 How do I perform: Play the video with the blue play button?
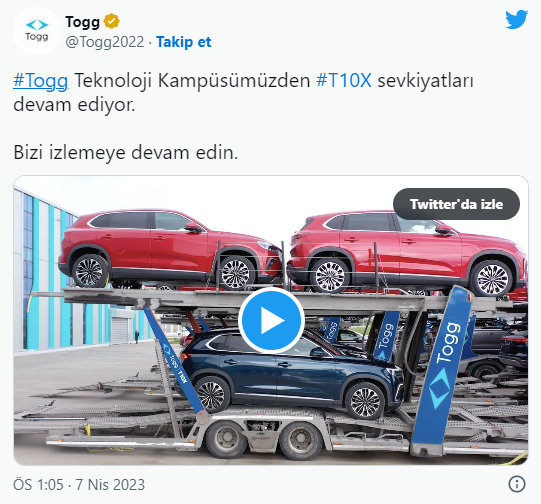(271, 320)
